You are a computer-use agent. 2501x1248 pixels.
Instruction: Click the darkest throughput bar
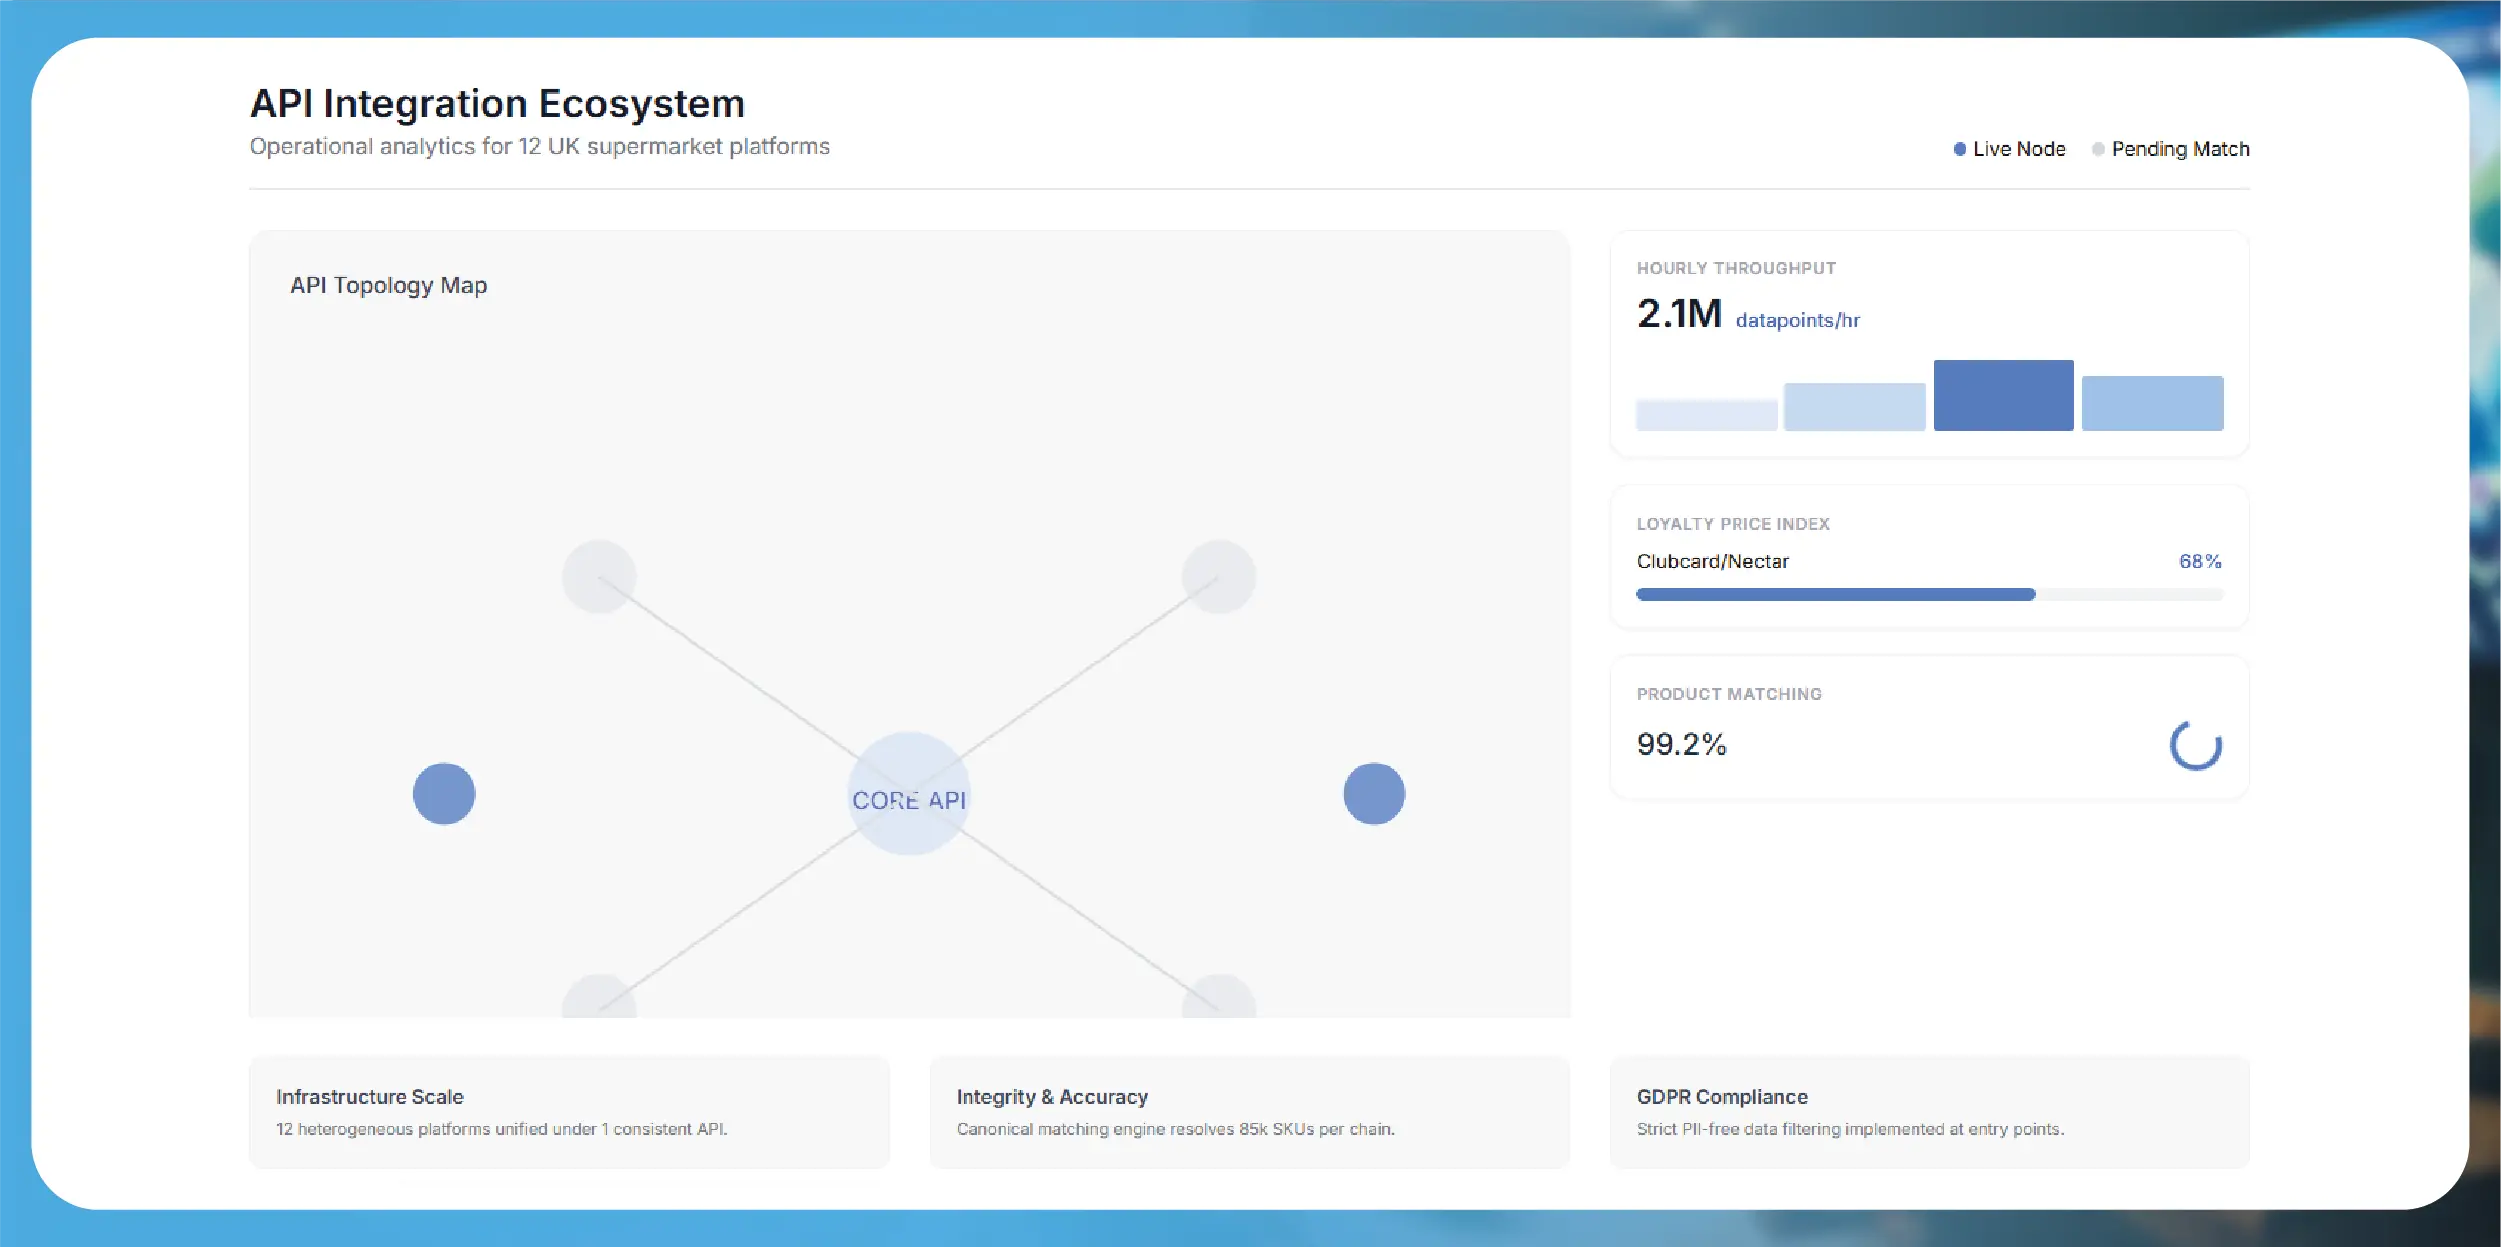tap(2003, 395)
